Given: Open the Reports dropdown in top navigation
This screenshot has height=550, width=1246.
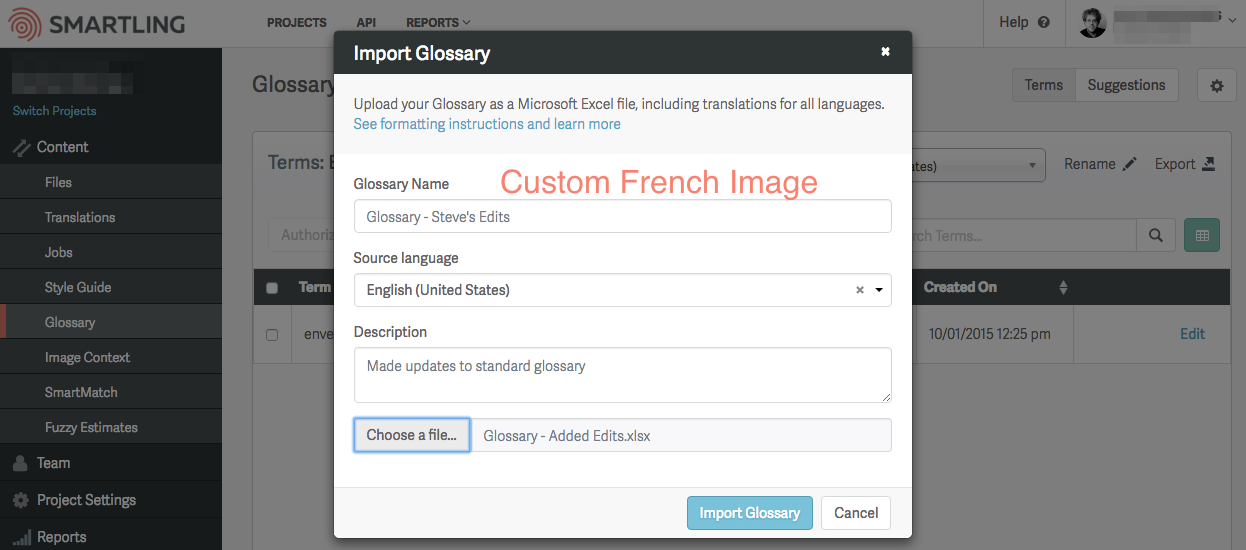Looking at the screenshot, I should (438, 22).
